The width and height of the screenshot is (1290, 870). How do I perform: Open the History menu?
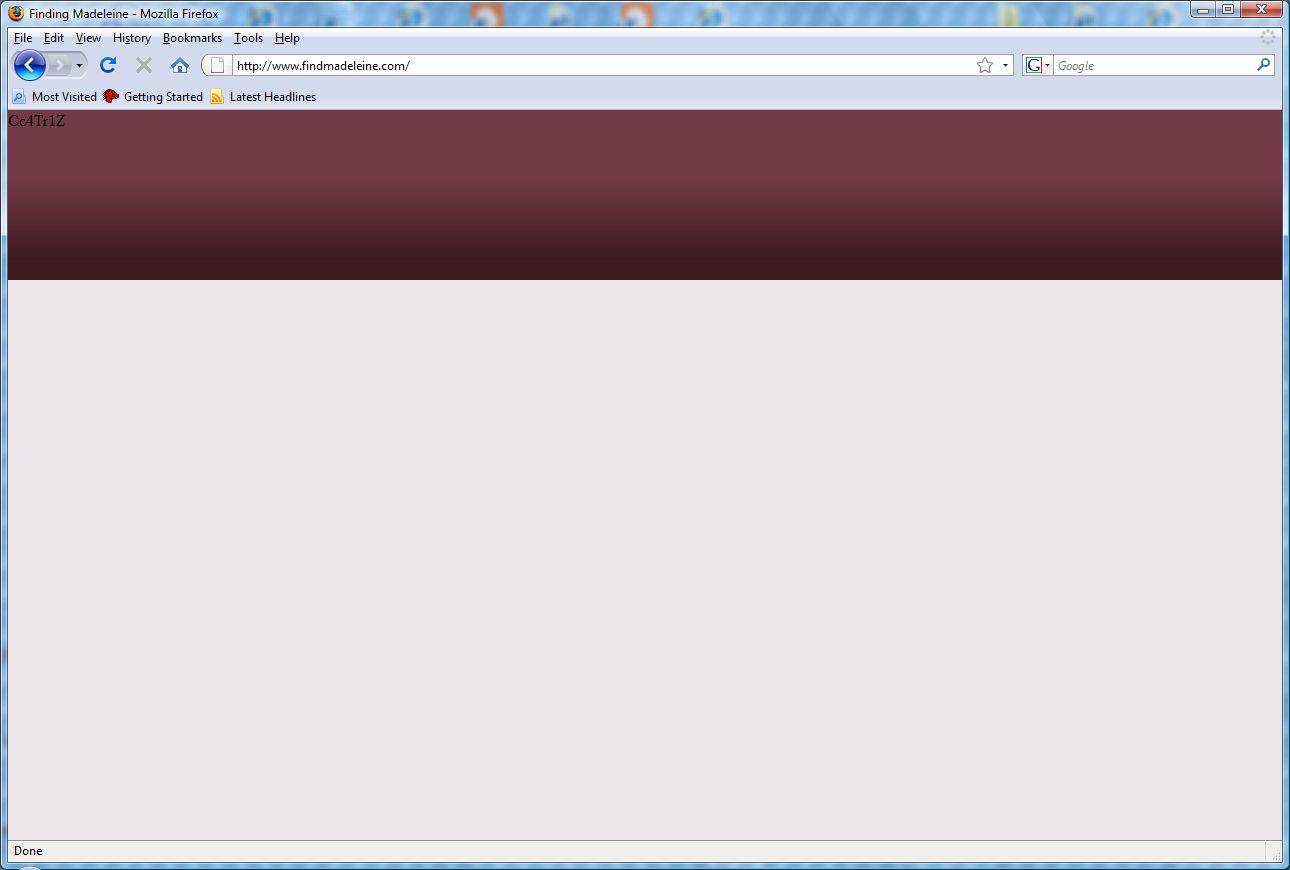(131, 38)
